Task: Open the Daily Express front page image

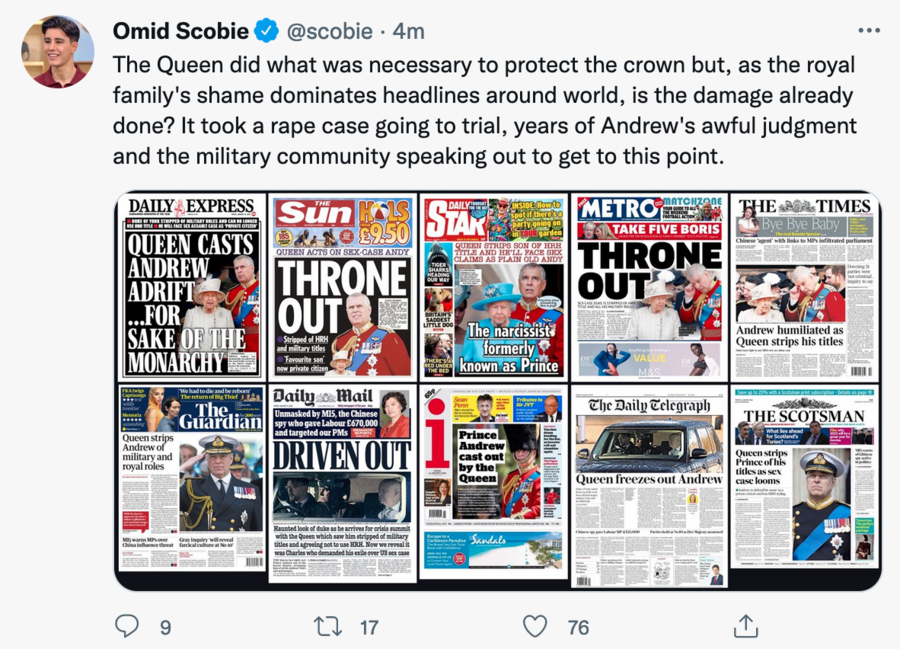Action: pos(191,287)
